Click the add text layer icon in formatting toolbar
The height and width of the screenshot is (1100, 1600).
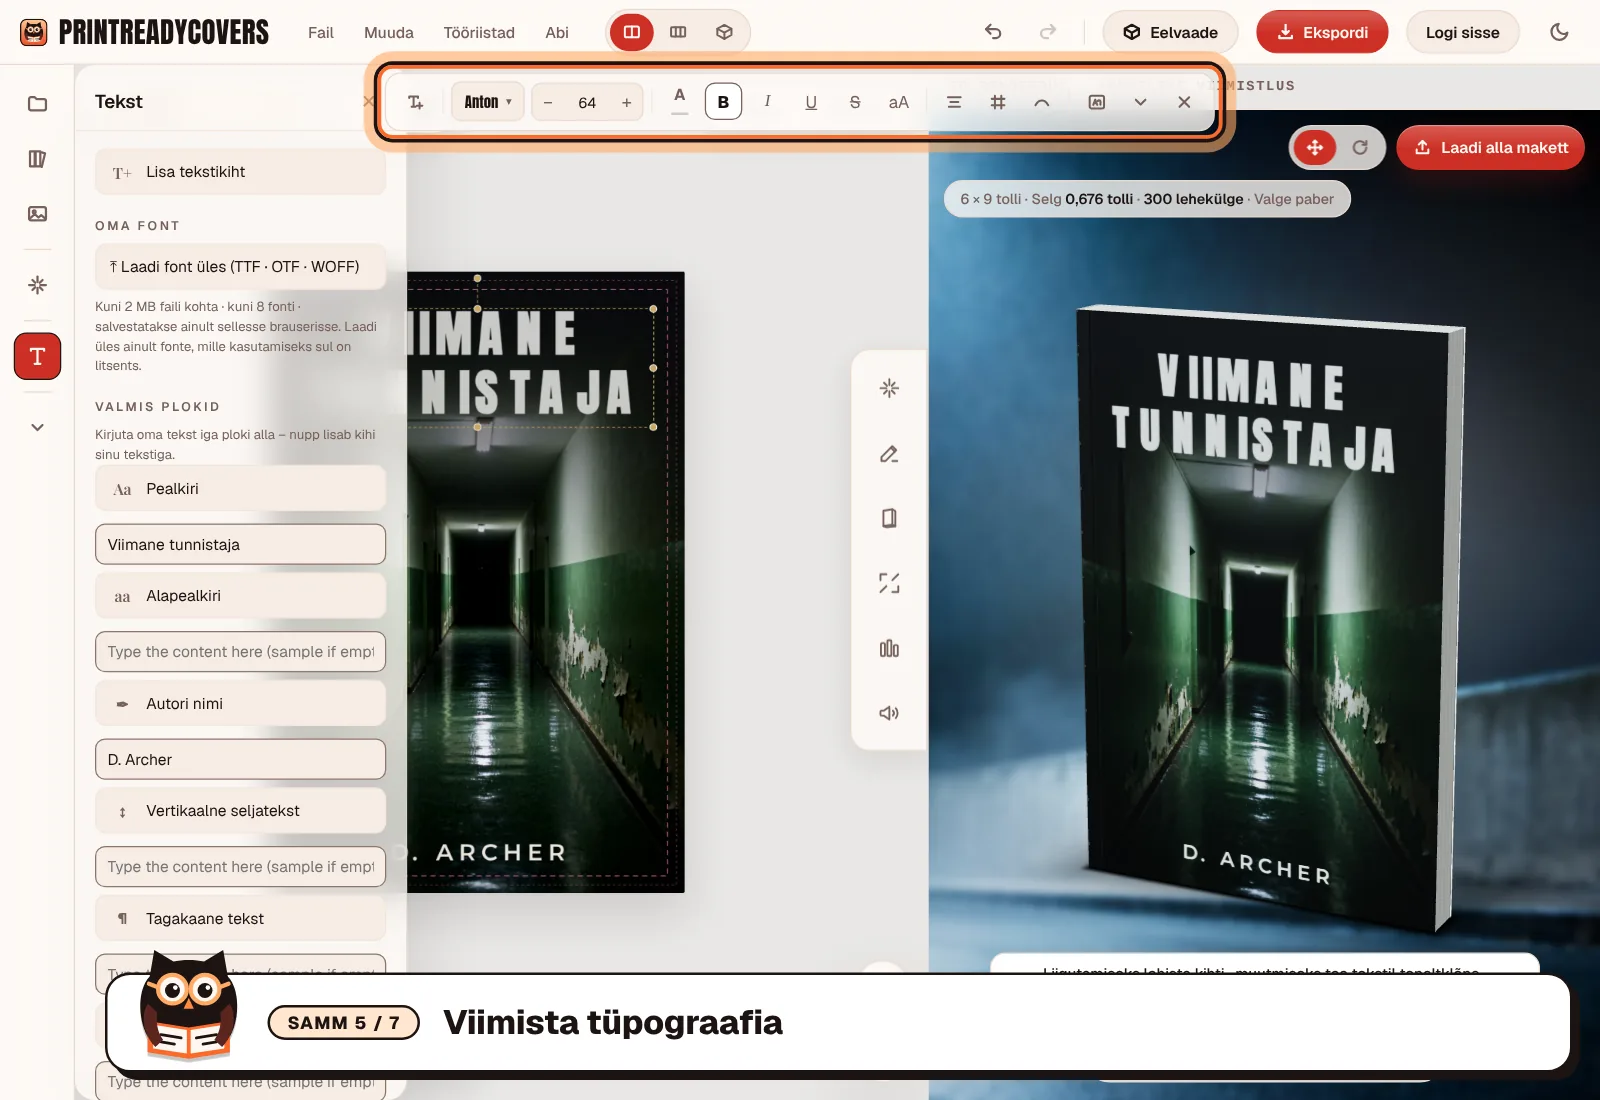416,102
